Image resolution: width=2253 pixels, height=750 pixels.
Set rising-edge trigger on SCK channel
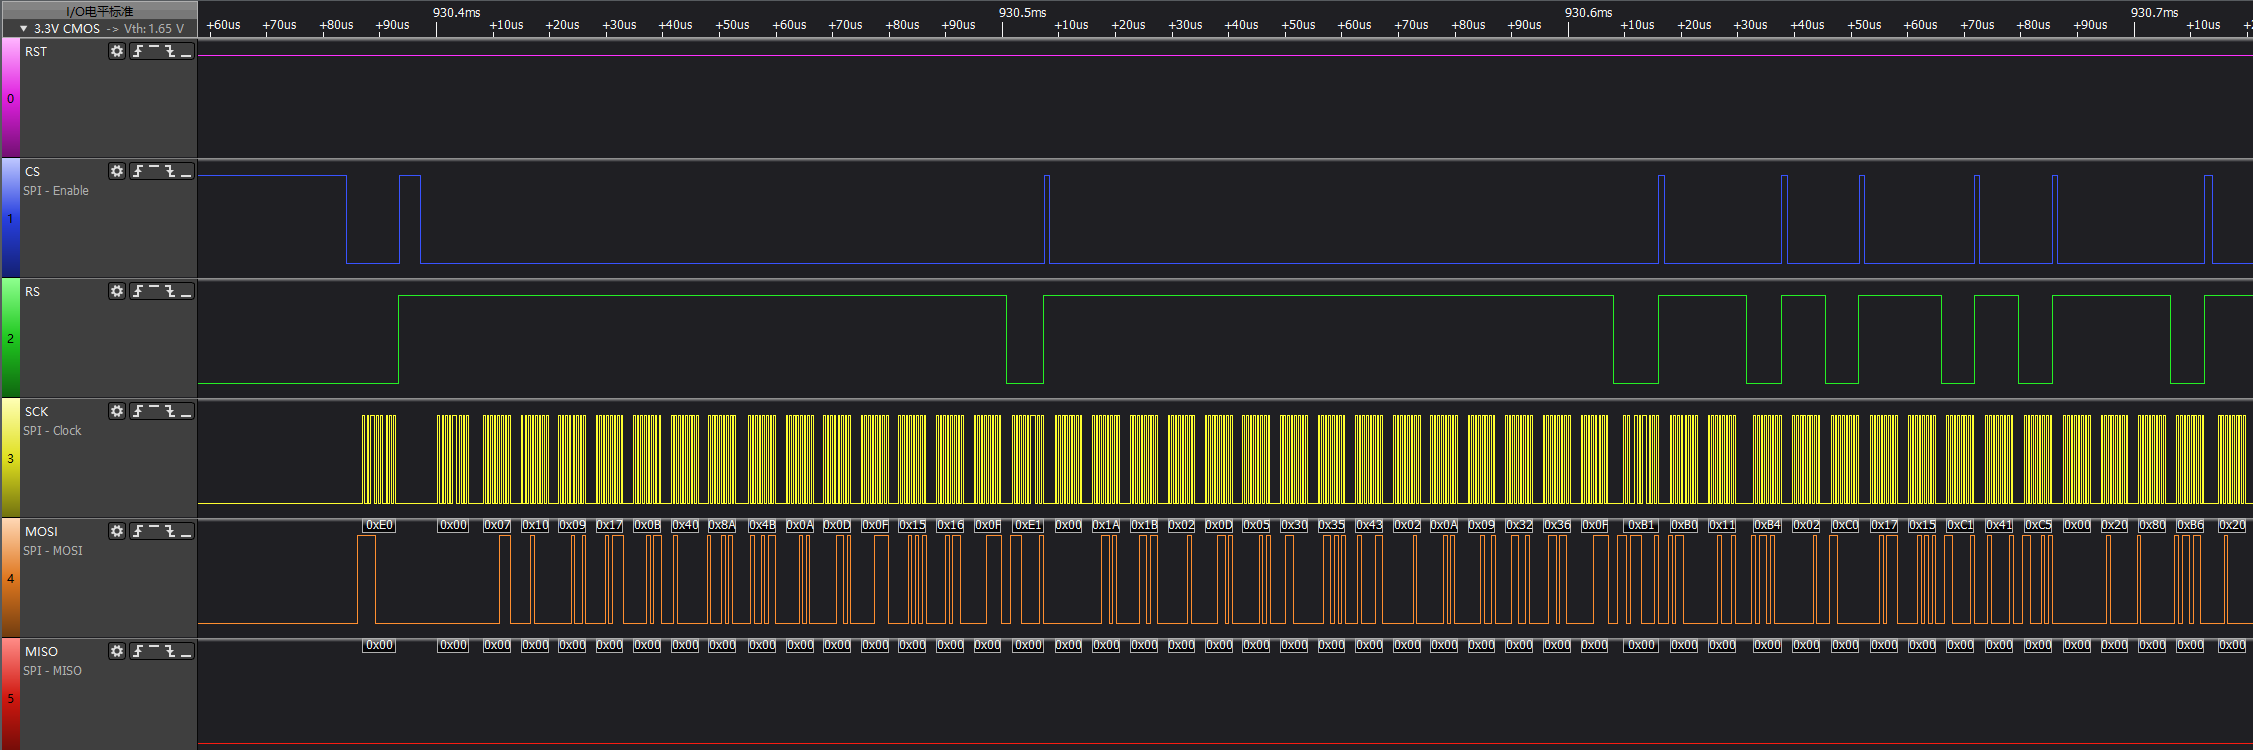coord(138,411)
